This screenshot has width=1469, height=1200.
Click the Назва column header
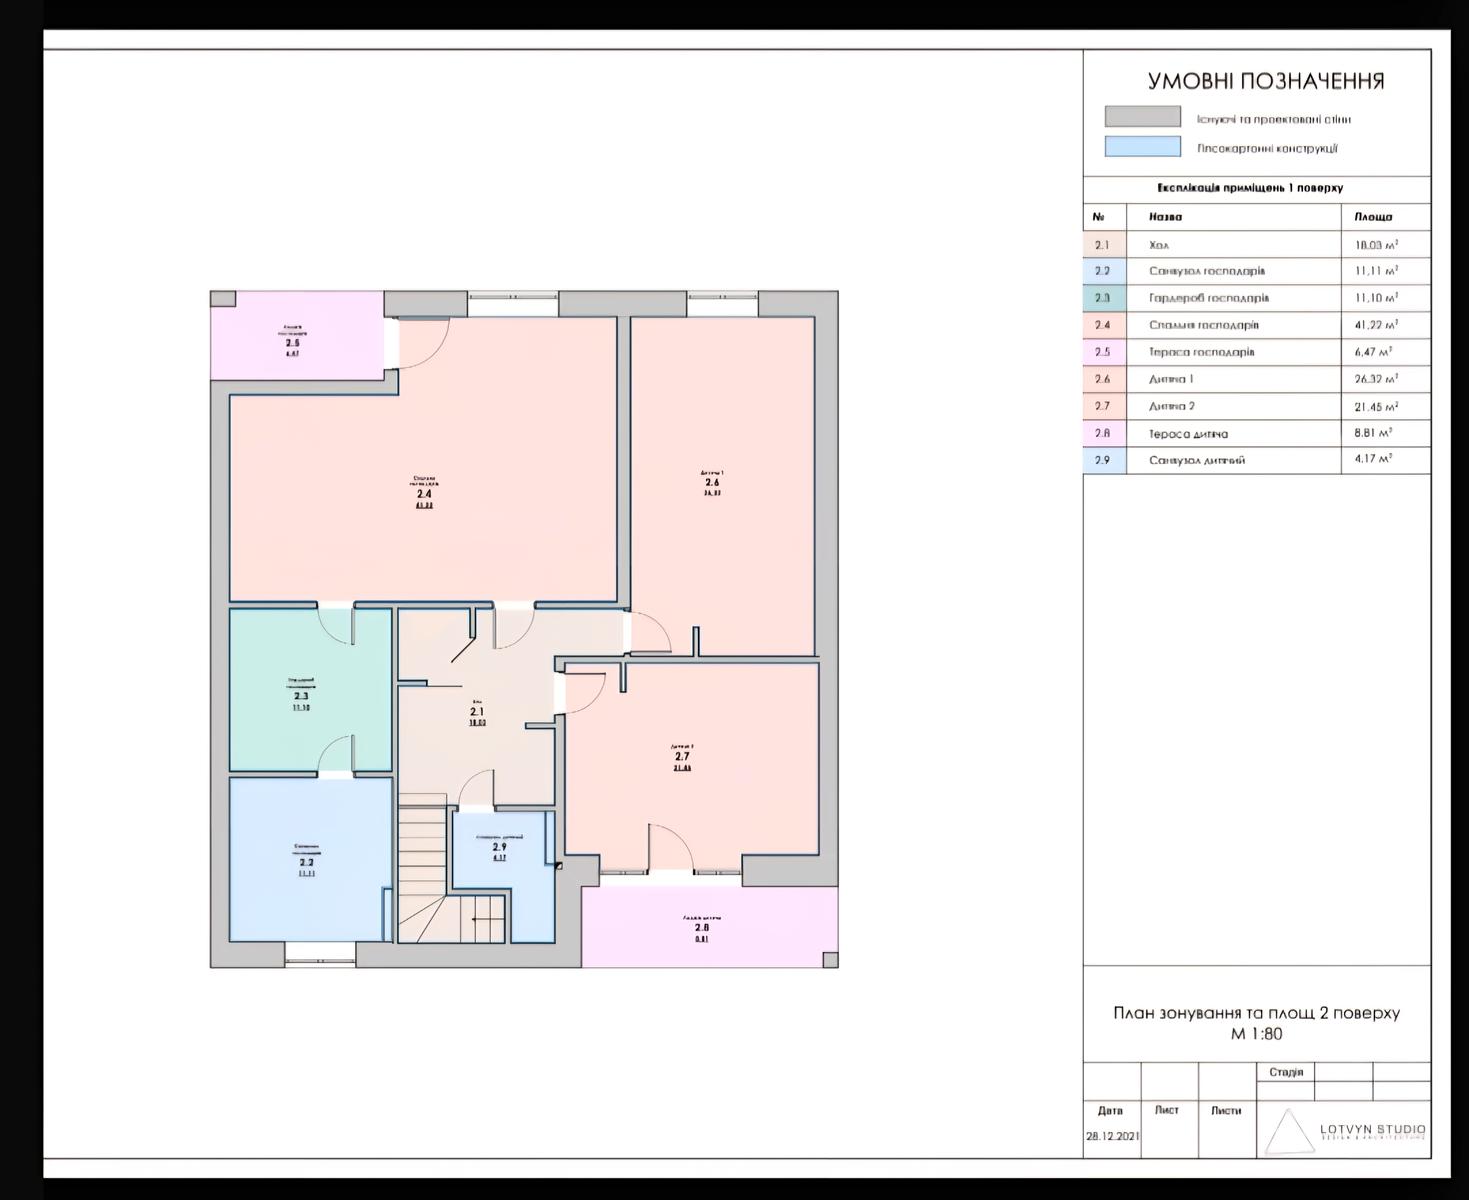[1165, 217]
